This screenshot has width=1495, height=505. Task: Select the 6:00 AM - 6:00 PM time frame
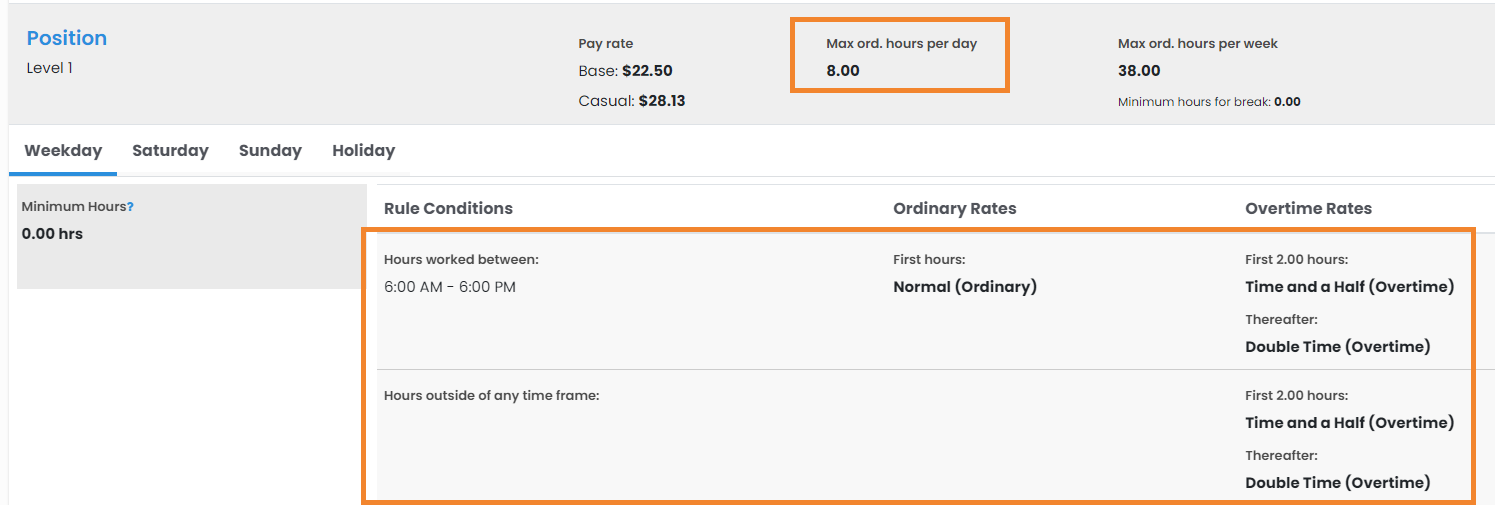(x=450, y=287)
